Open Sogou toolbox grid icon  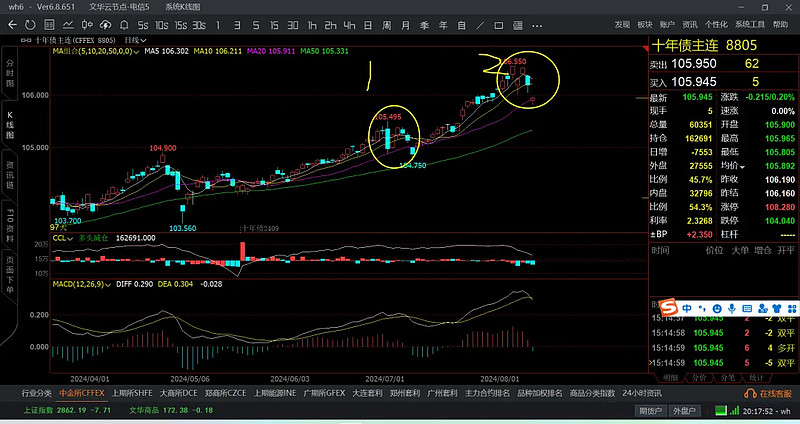pyautogui.click(x=792, y=308)
